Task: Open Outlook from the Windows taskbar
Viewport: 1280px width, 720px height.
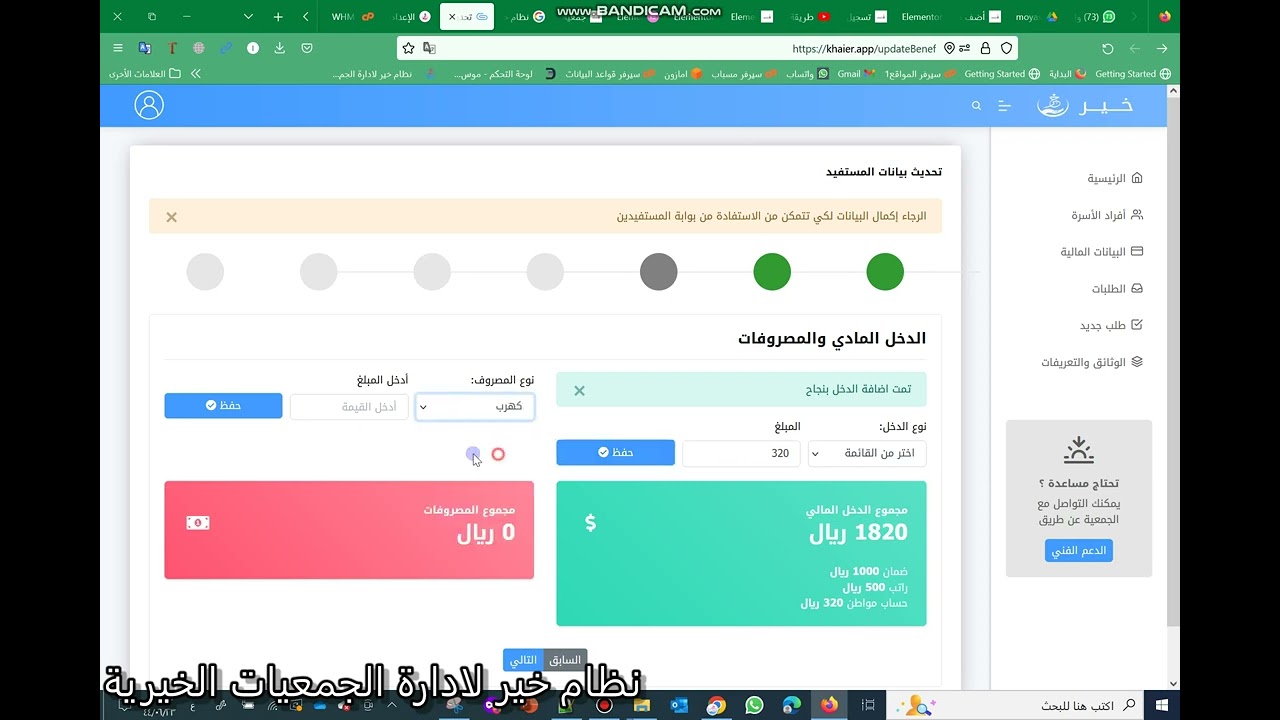Action: 679,705
